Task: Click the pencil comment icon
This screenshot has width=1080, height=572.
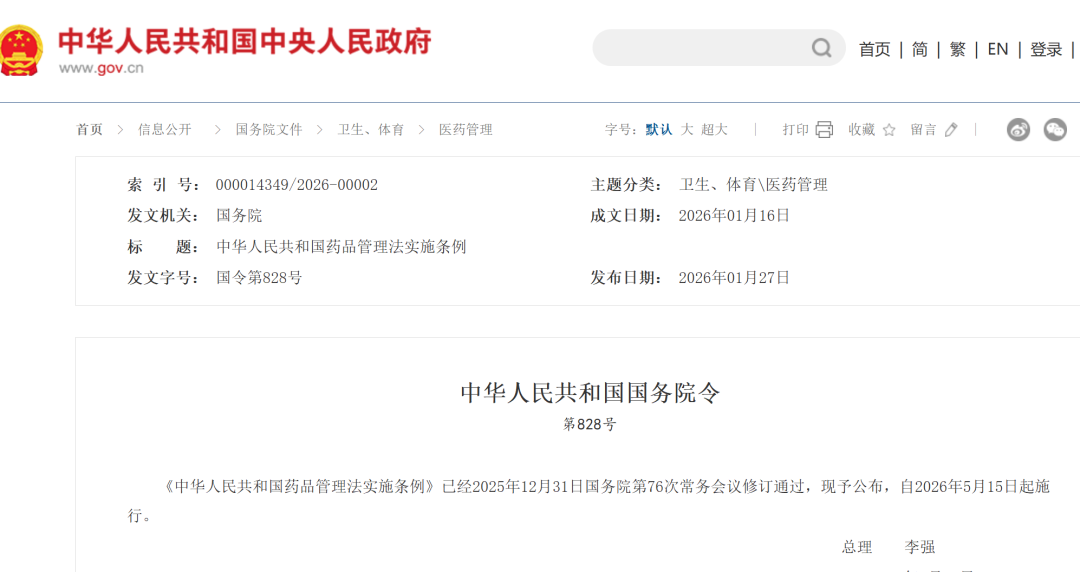Action: (951, 130)
